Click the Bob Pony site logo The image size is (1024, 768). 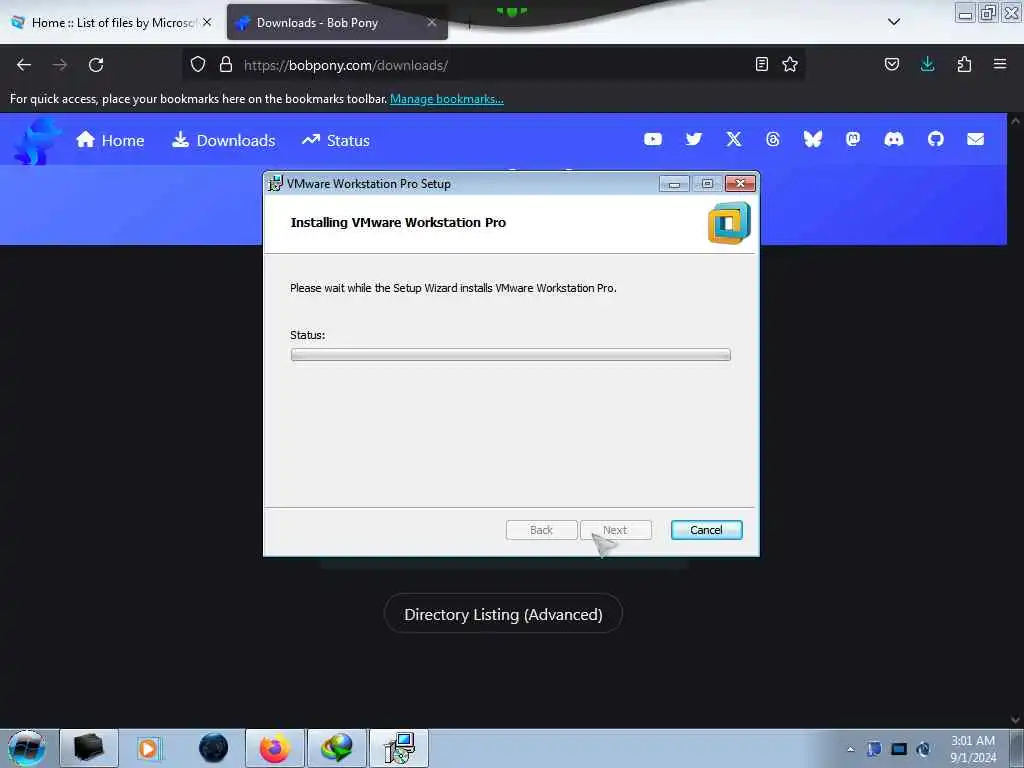[37, 140]
